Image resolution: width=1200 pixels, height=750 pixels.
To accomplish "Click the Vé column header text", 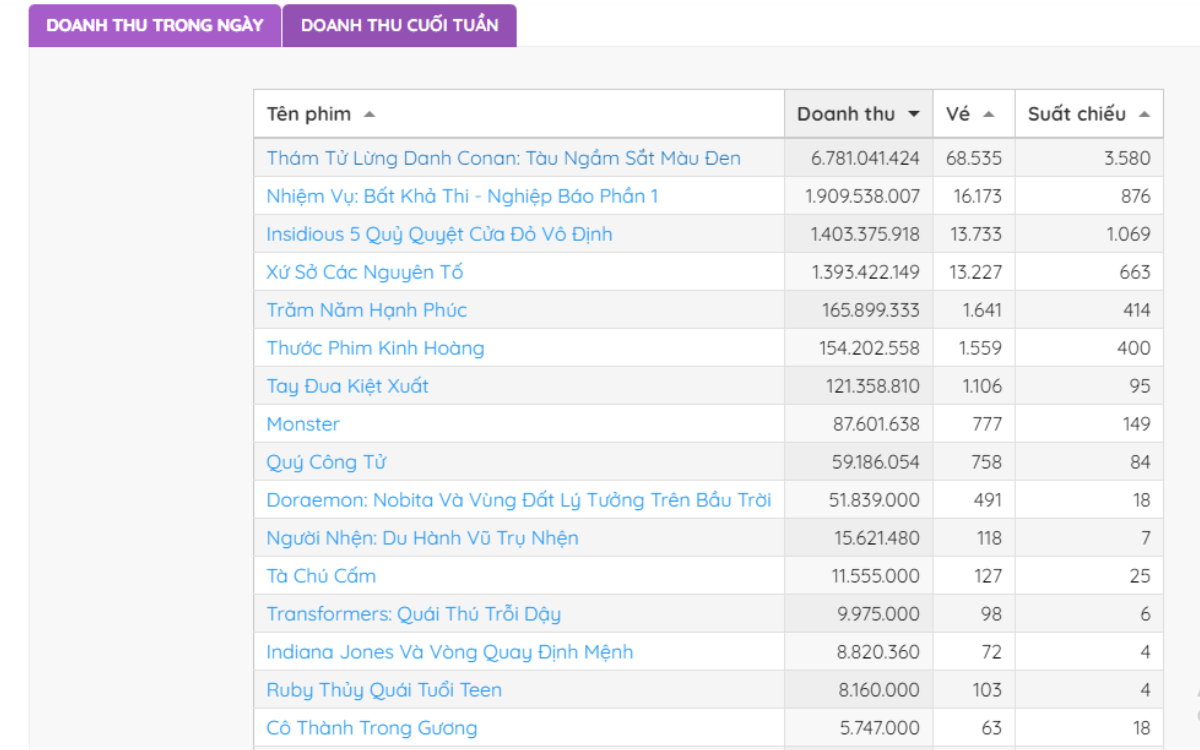I will coord(958,114).
